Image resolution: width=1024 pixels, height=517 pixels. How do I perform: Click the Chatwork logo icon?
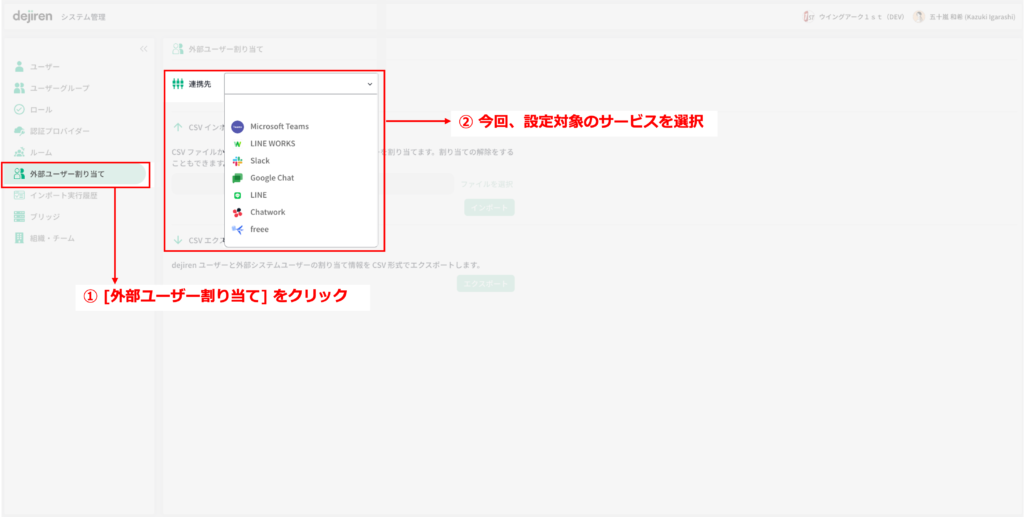click(238, 212)
